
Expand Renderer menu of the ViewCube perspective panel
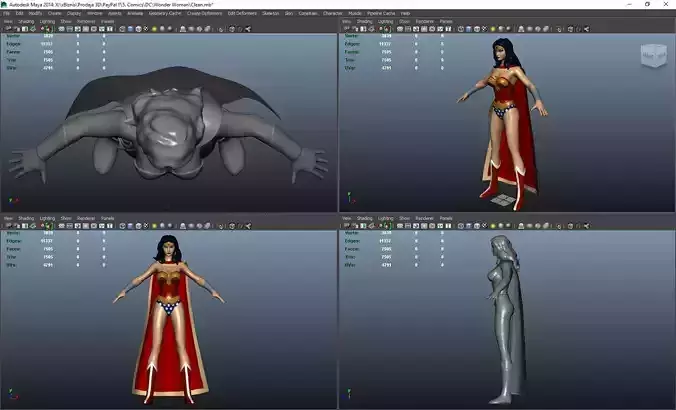tap(425, 21)
